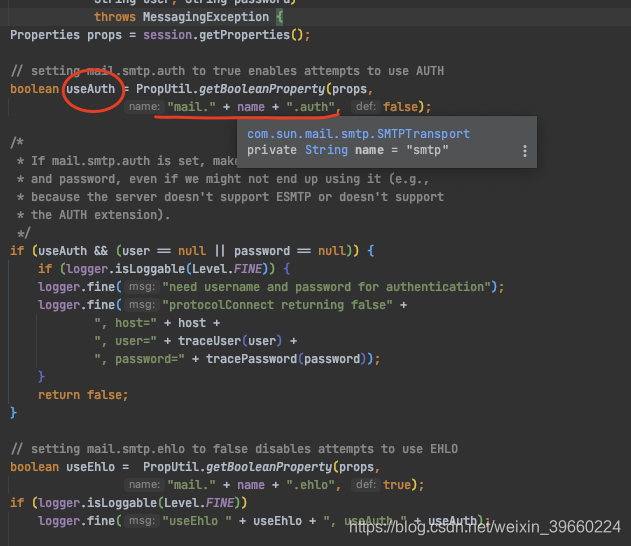
Task: Click the "useEhlo " string in last logger line
Action: click(x=197, y=521)
